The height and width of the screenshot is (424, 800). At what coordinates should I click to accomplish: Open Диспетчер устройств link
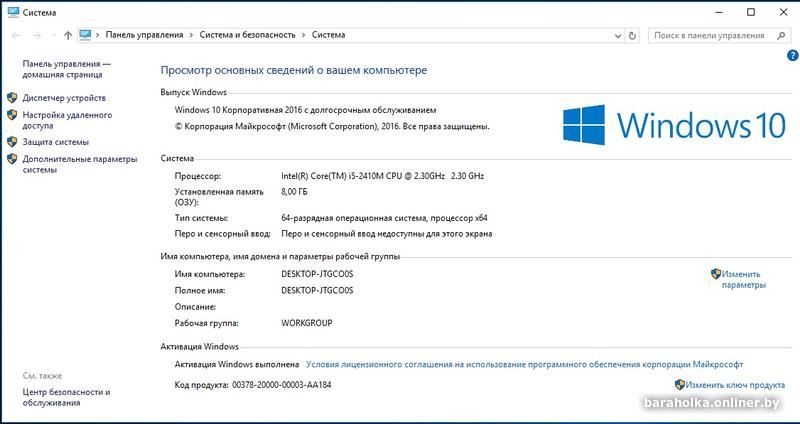click(x=64, y=98)
